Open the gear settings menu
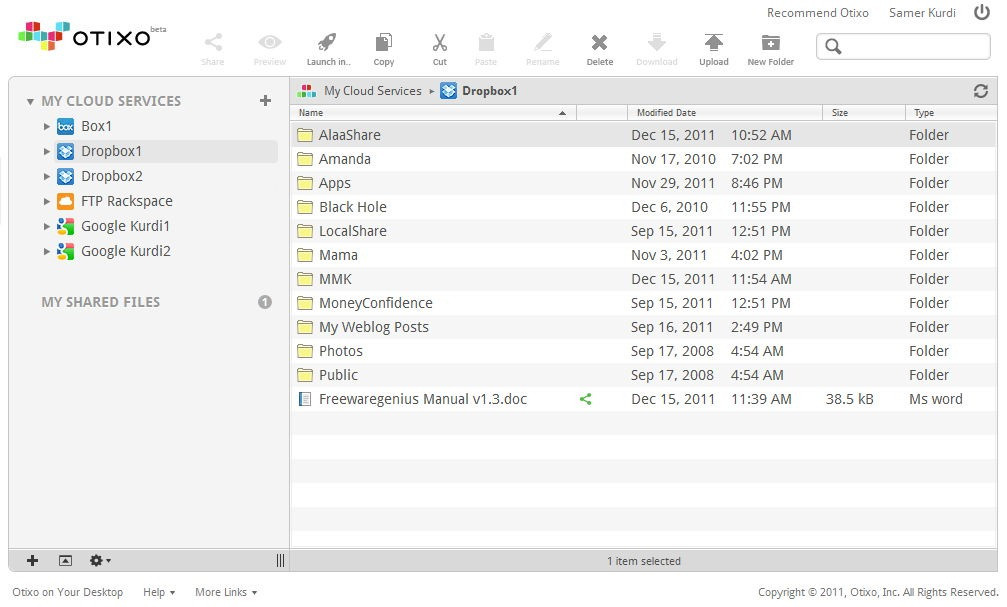 tap(100, 561)
